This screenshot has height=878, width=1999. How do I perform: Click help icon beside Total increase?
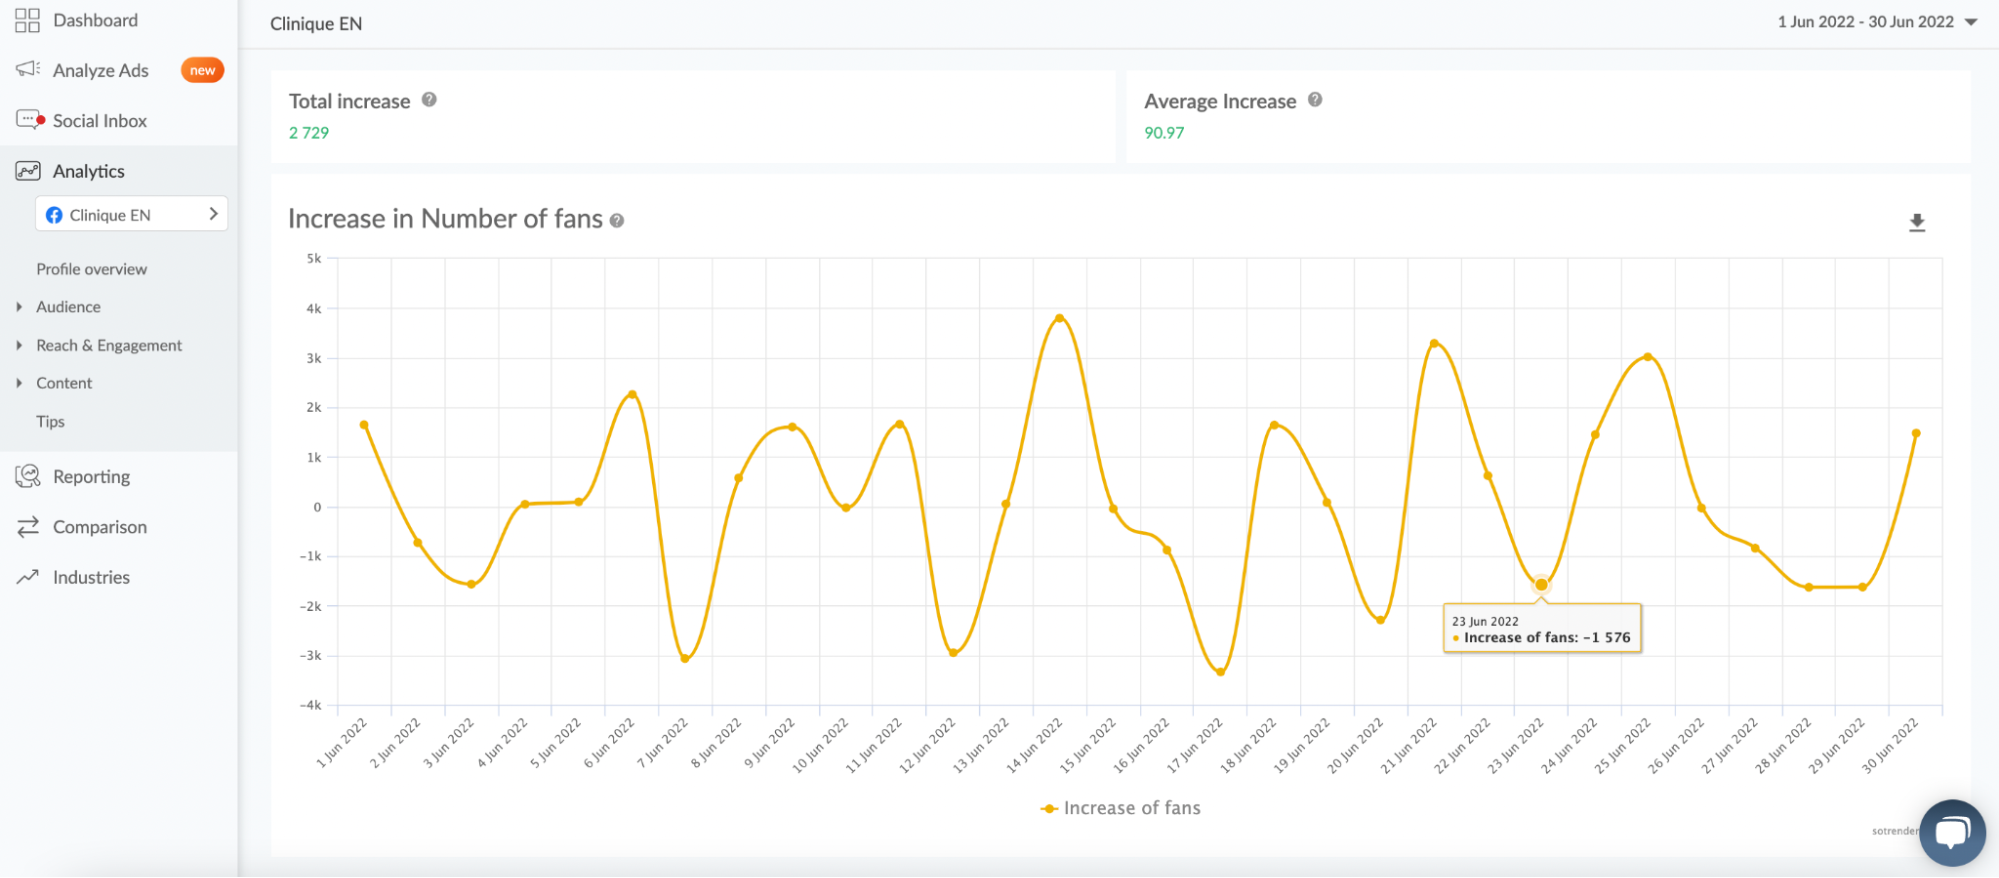(x=429, y=100)
